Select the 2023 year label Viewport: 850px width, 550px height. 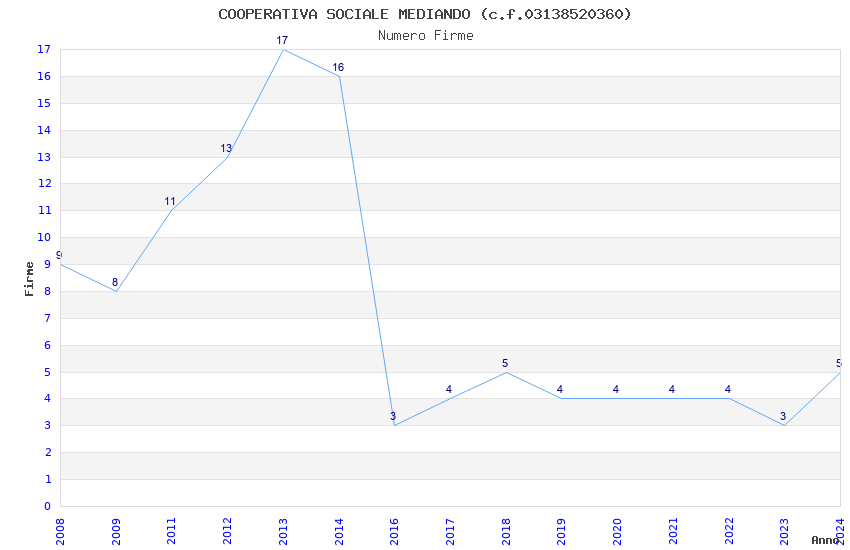[784, 532]
